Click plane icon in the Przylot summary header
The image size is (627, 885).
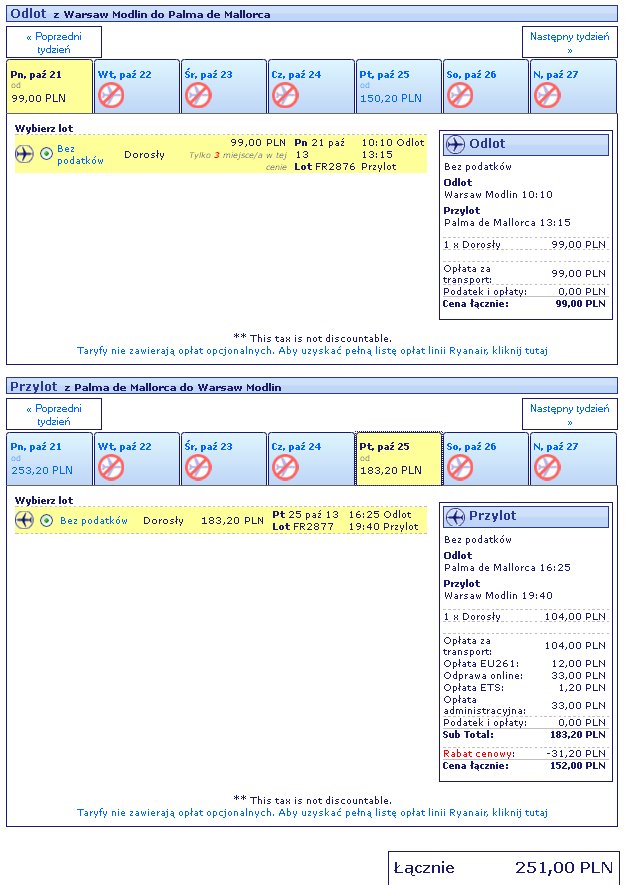pyautogui.click(x=455, y=516)
